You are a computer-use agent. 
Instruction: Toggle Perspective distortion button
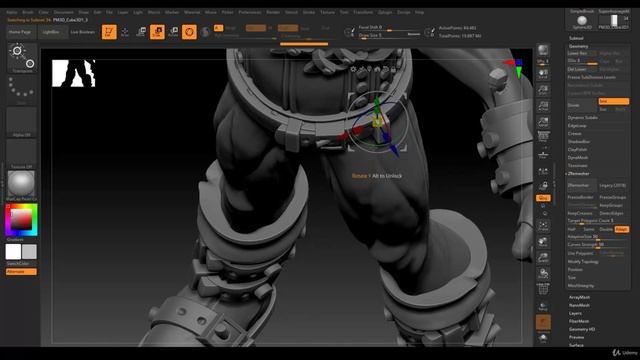(543, 137)
